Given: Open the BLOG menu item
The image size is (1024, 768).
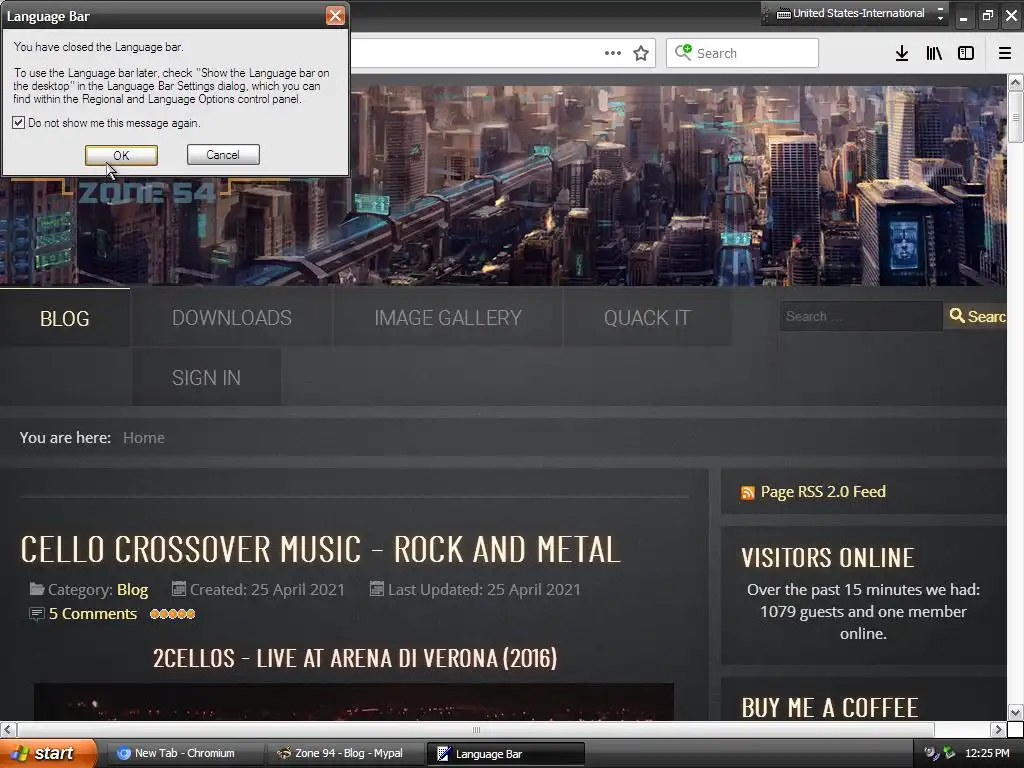Looking at the screenshot, I should 65,318.
